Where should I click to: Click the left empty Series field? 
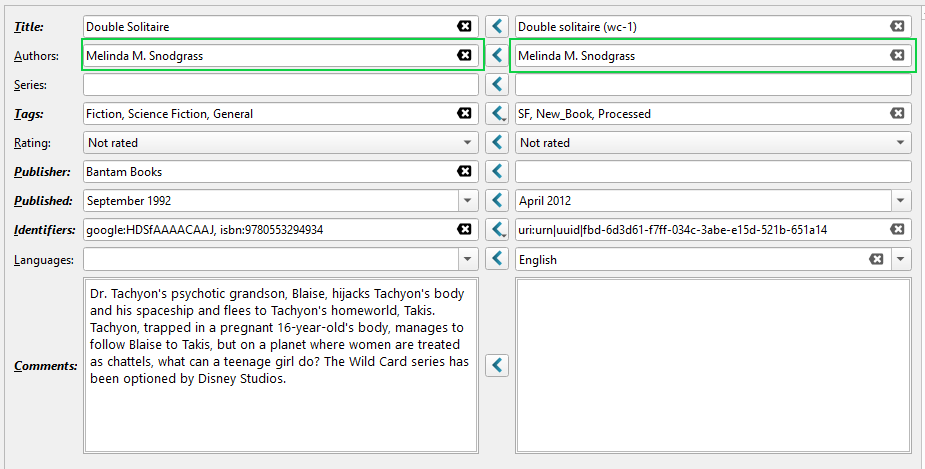point(281,84)
